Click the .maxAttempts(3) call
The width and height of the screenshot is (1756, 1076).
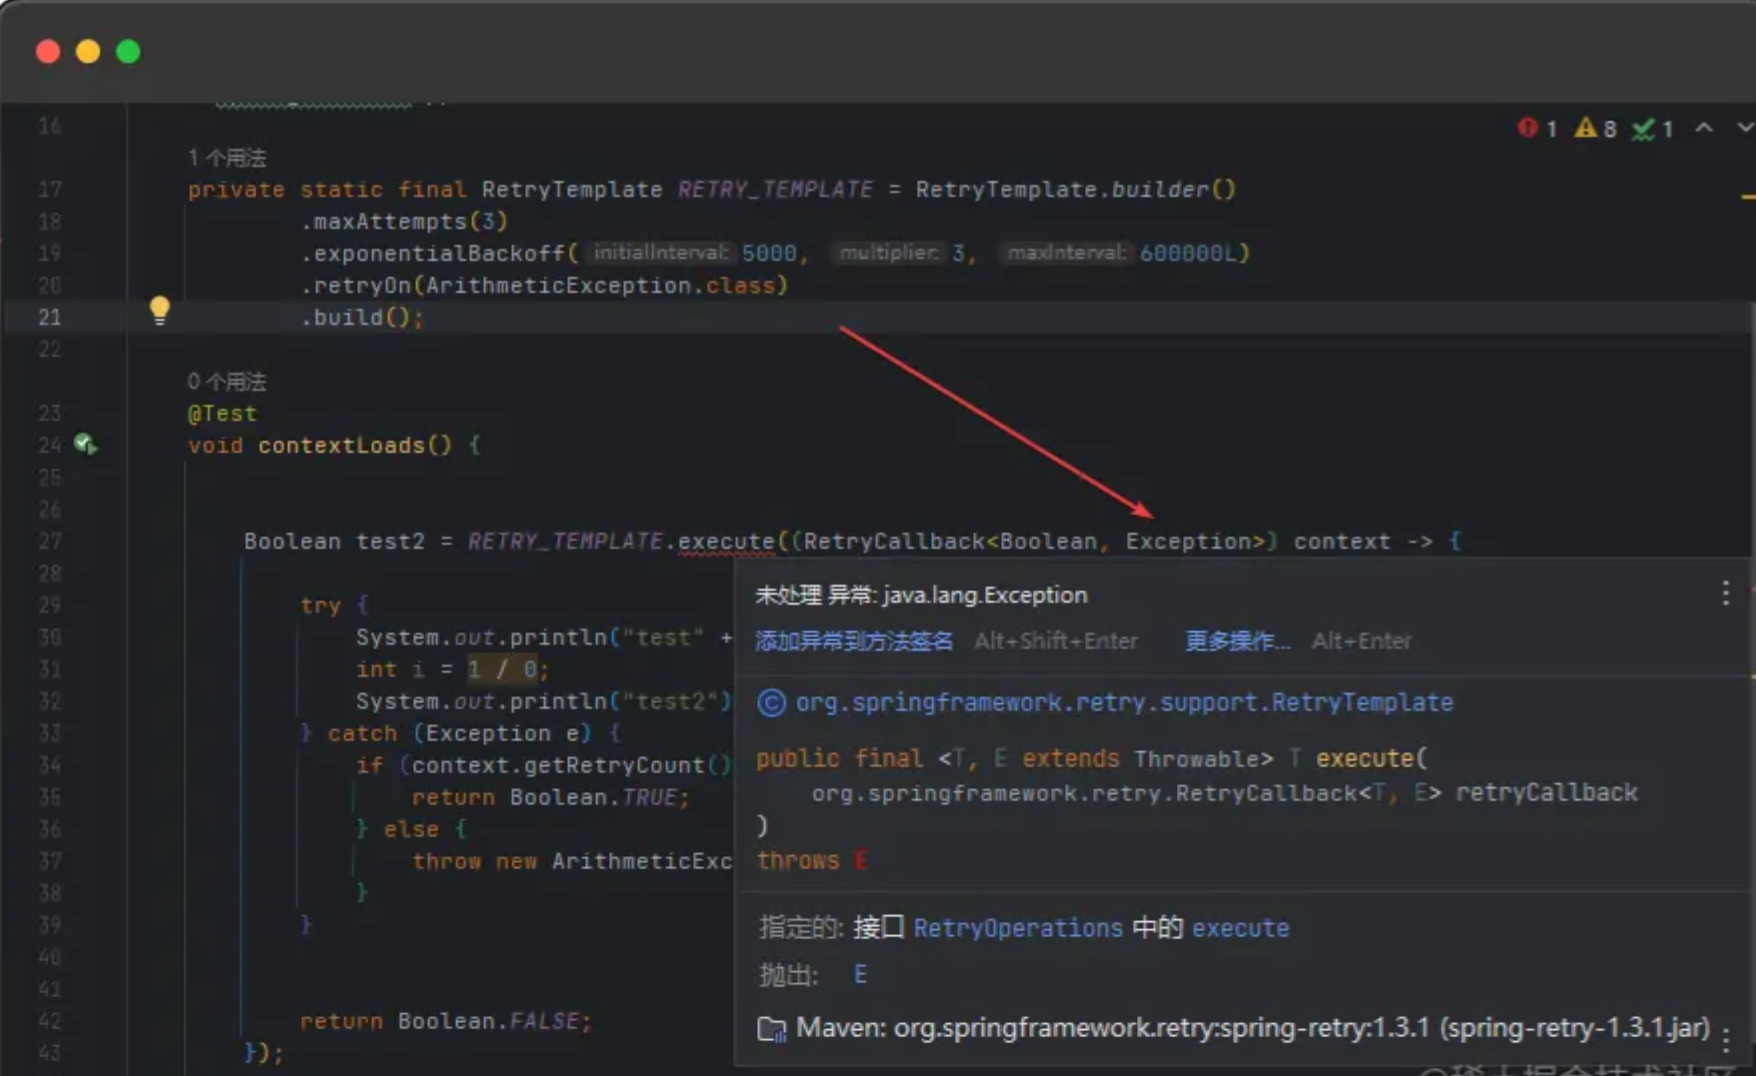404,221
